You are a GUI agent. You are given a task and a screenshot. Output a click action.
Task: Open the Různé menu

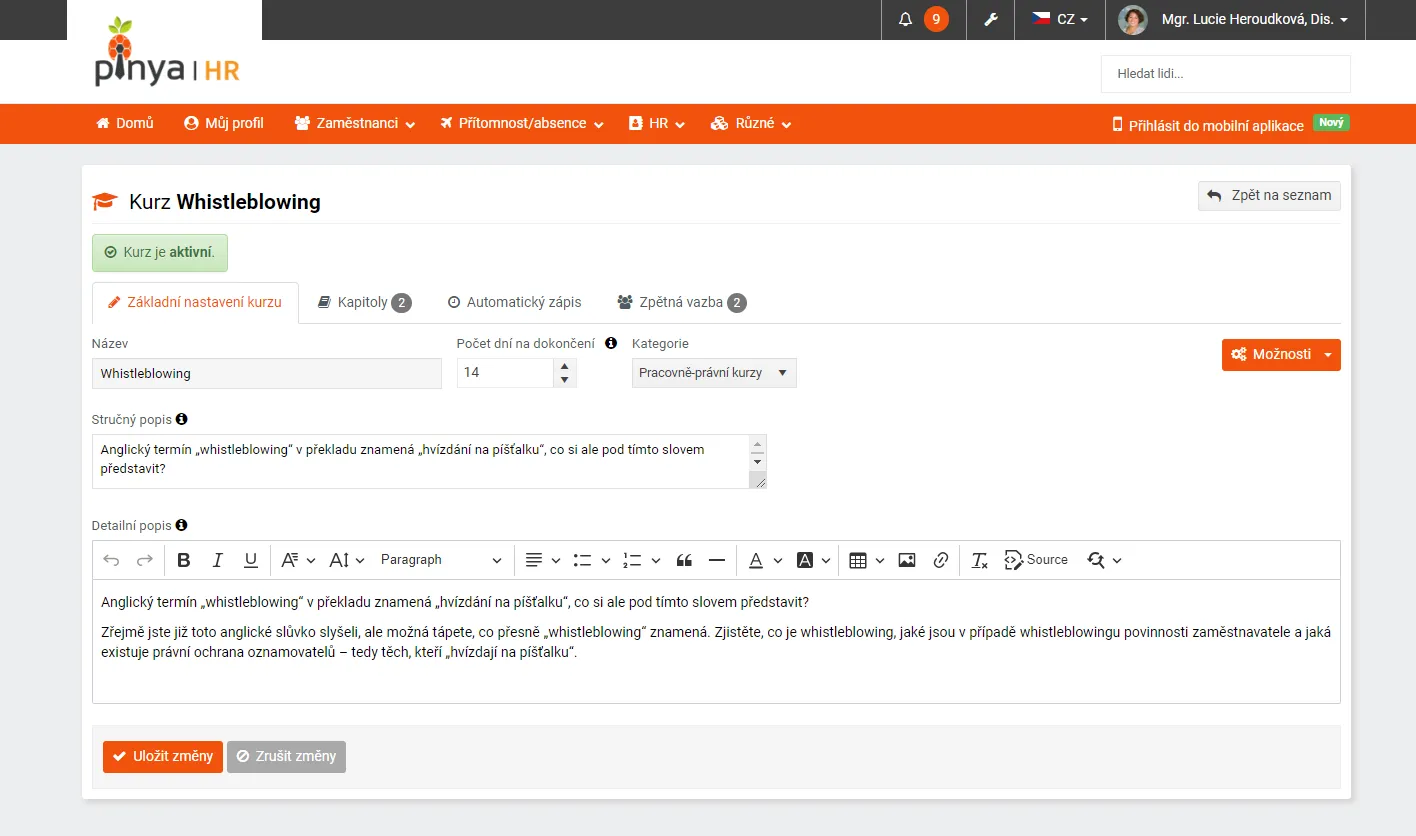[751, 124]
